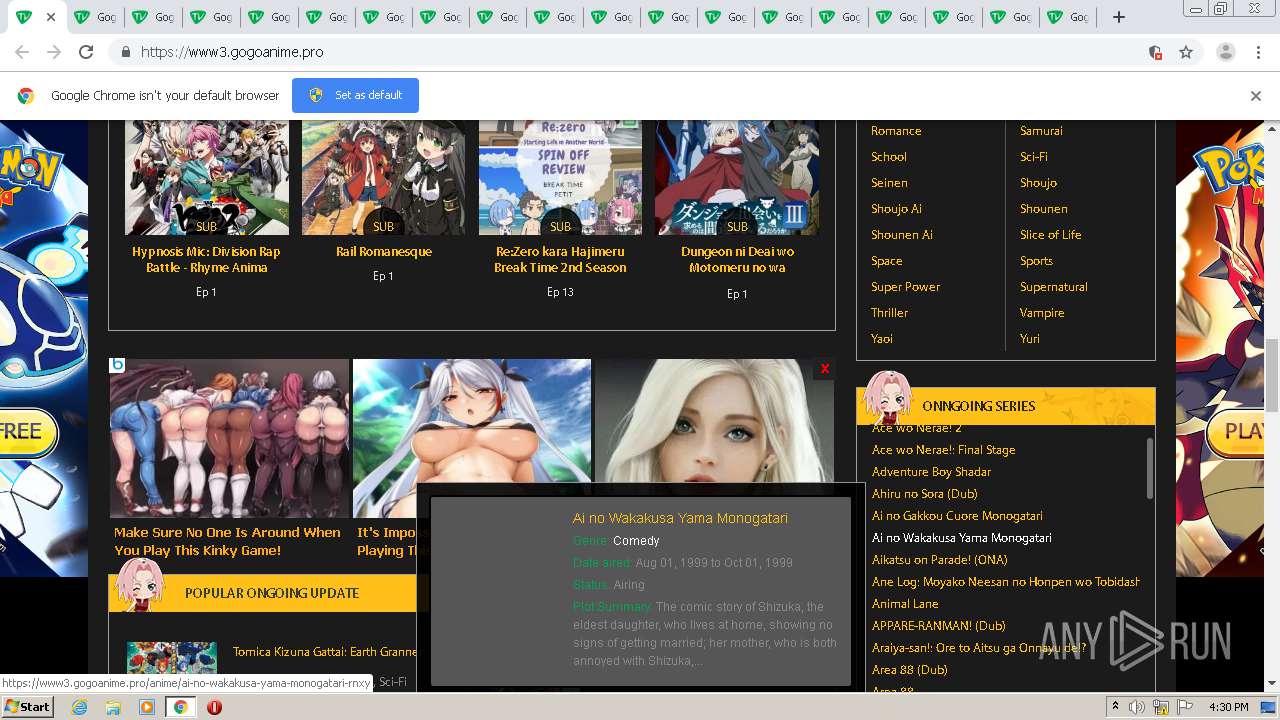This screenshot has height=720, width=1280.
Task: Select the Space genre
Action: [886, 261]
